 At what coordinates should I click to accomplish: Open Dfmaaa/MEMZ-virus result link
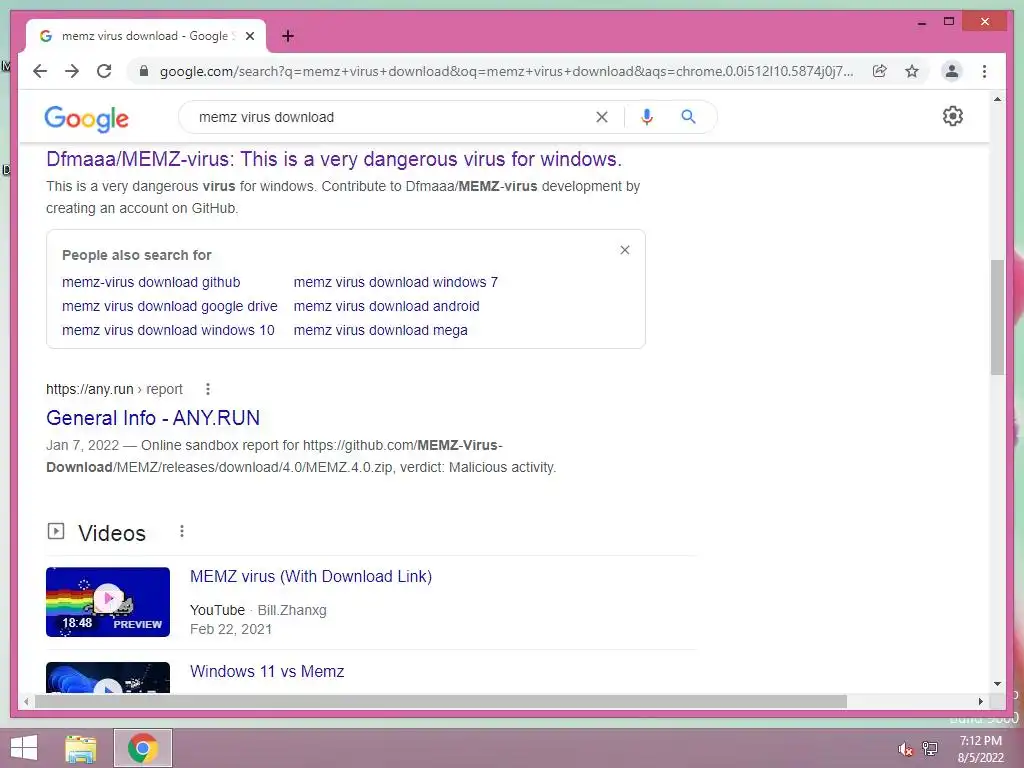pos(334,159)
